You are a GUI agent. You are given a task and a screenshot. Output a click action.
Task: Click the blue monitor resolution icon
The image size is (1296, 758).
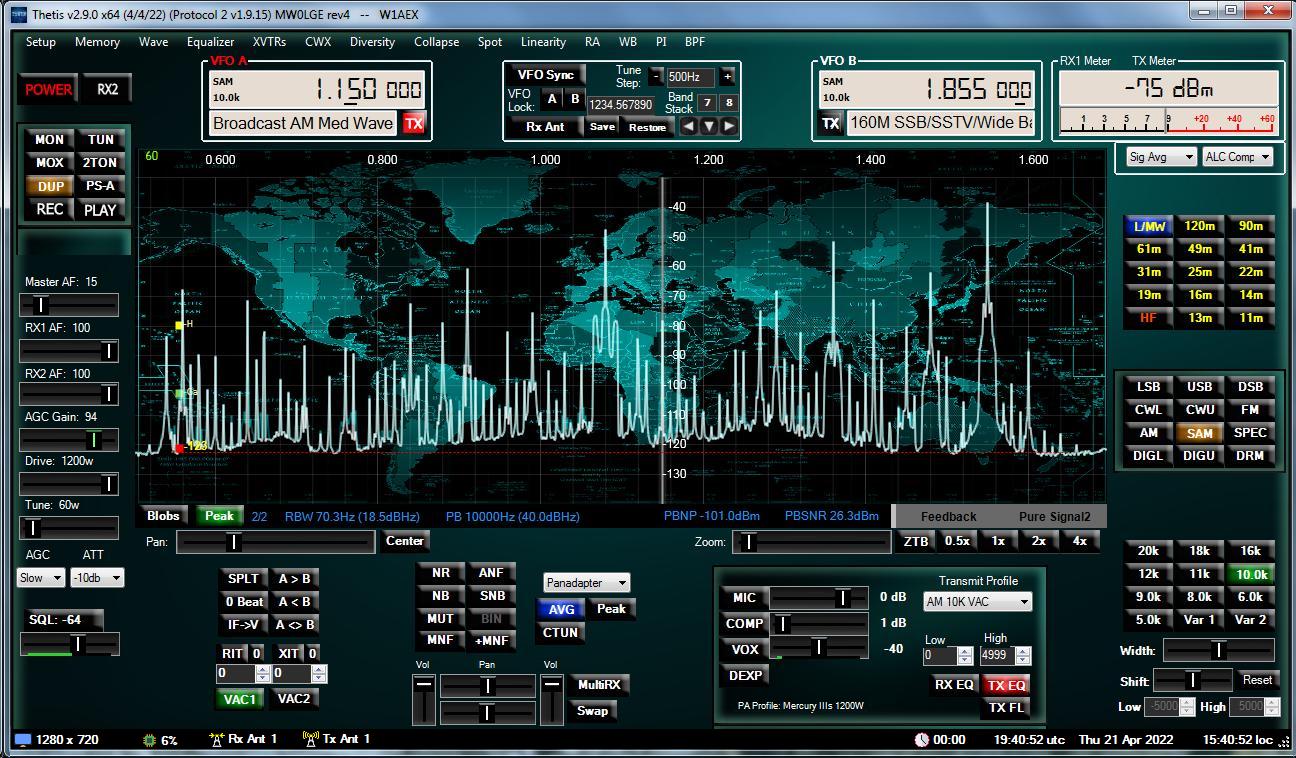(22, 740)
